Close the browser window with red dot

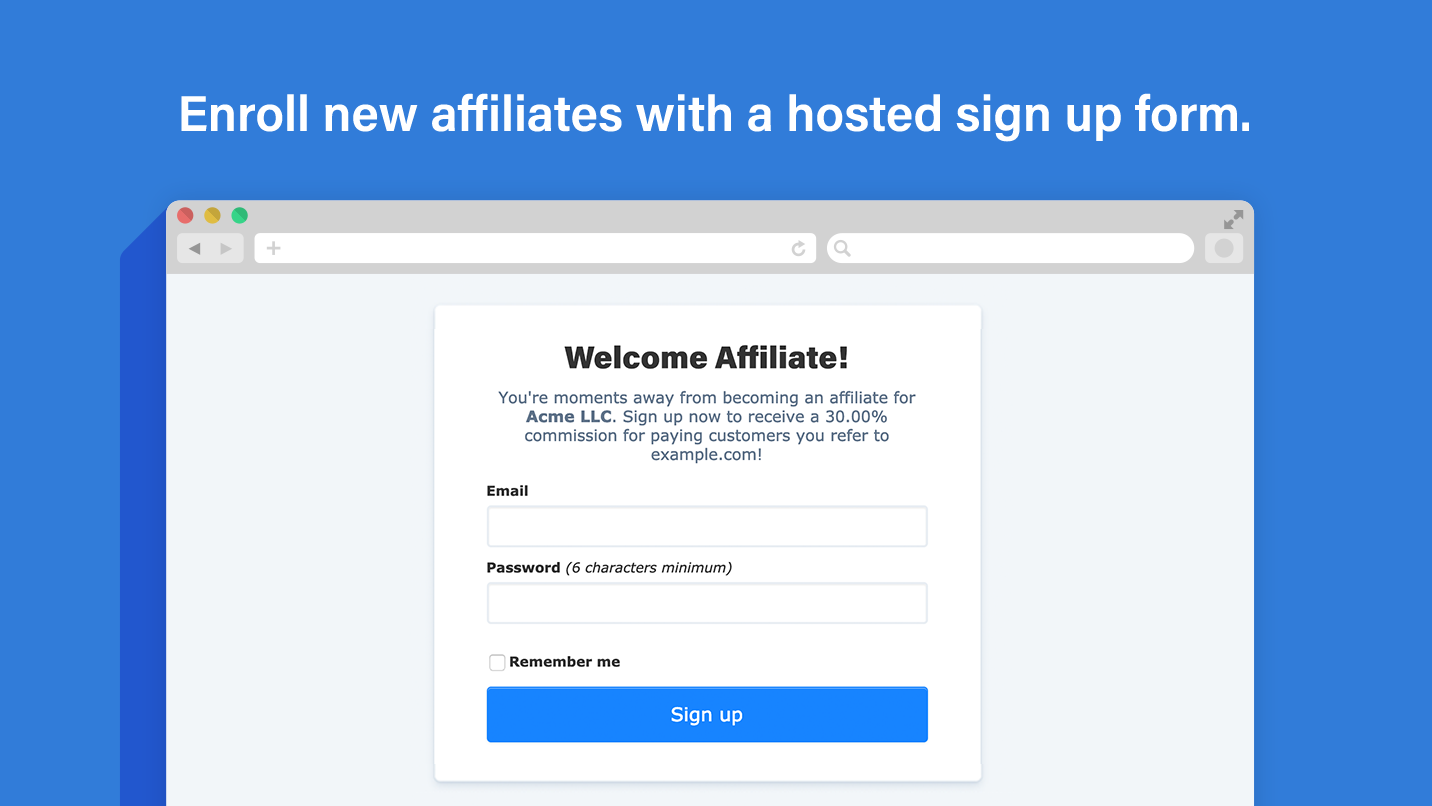[x=185, y=215]
